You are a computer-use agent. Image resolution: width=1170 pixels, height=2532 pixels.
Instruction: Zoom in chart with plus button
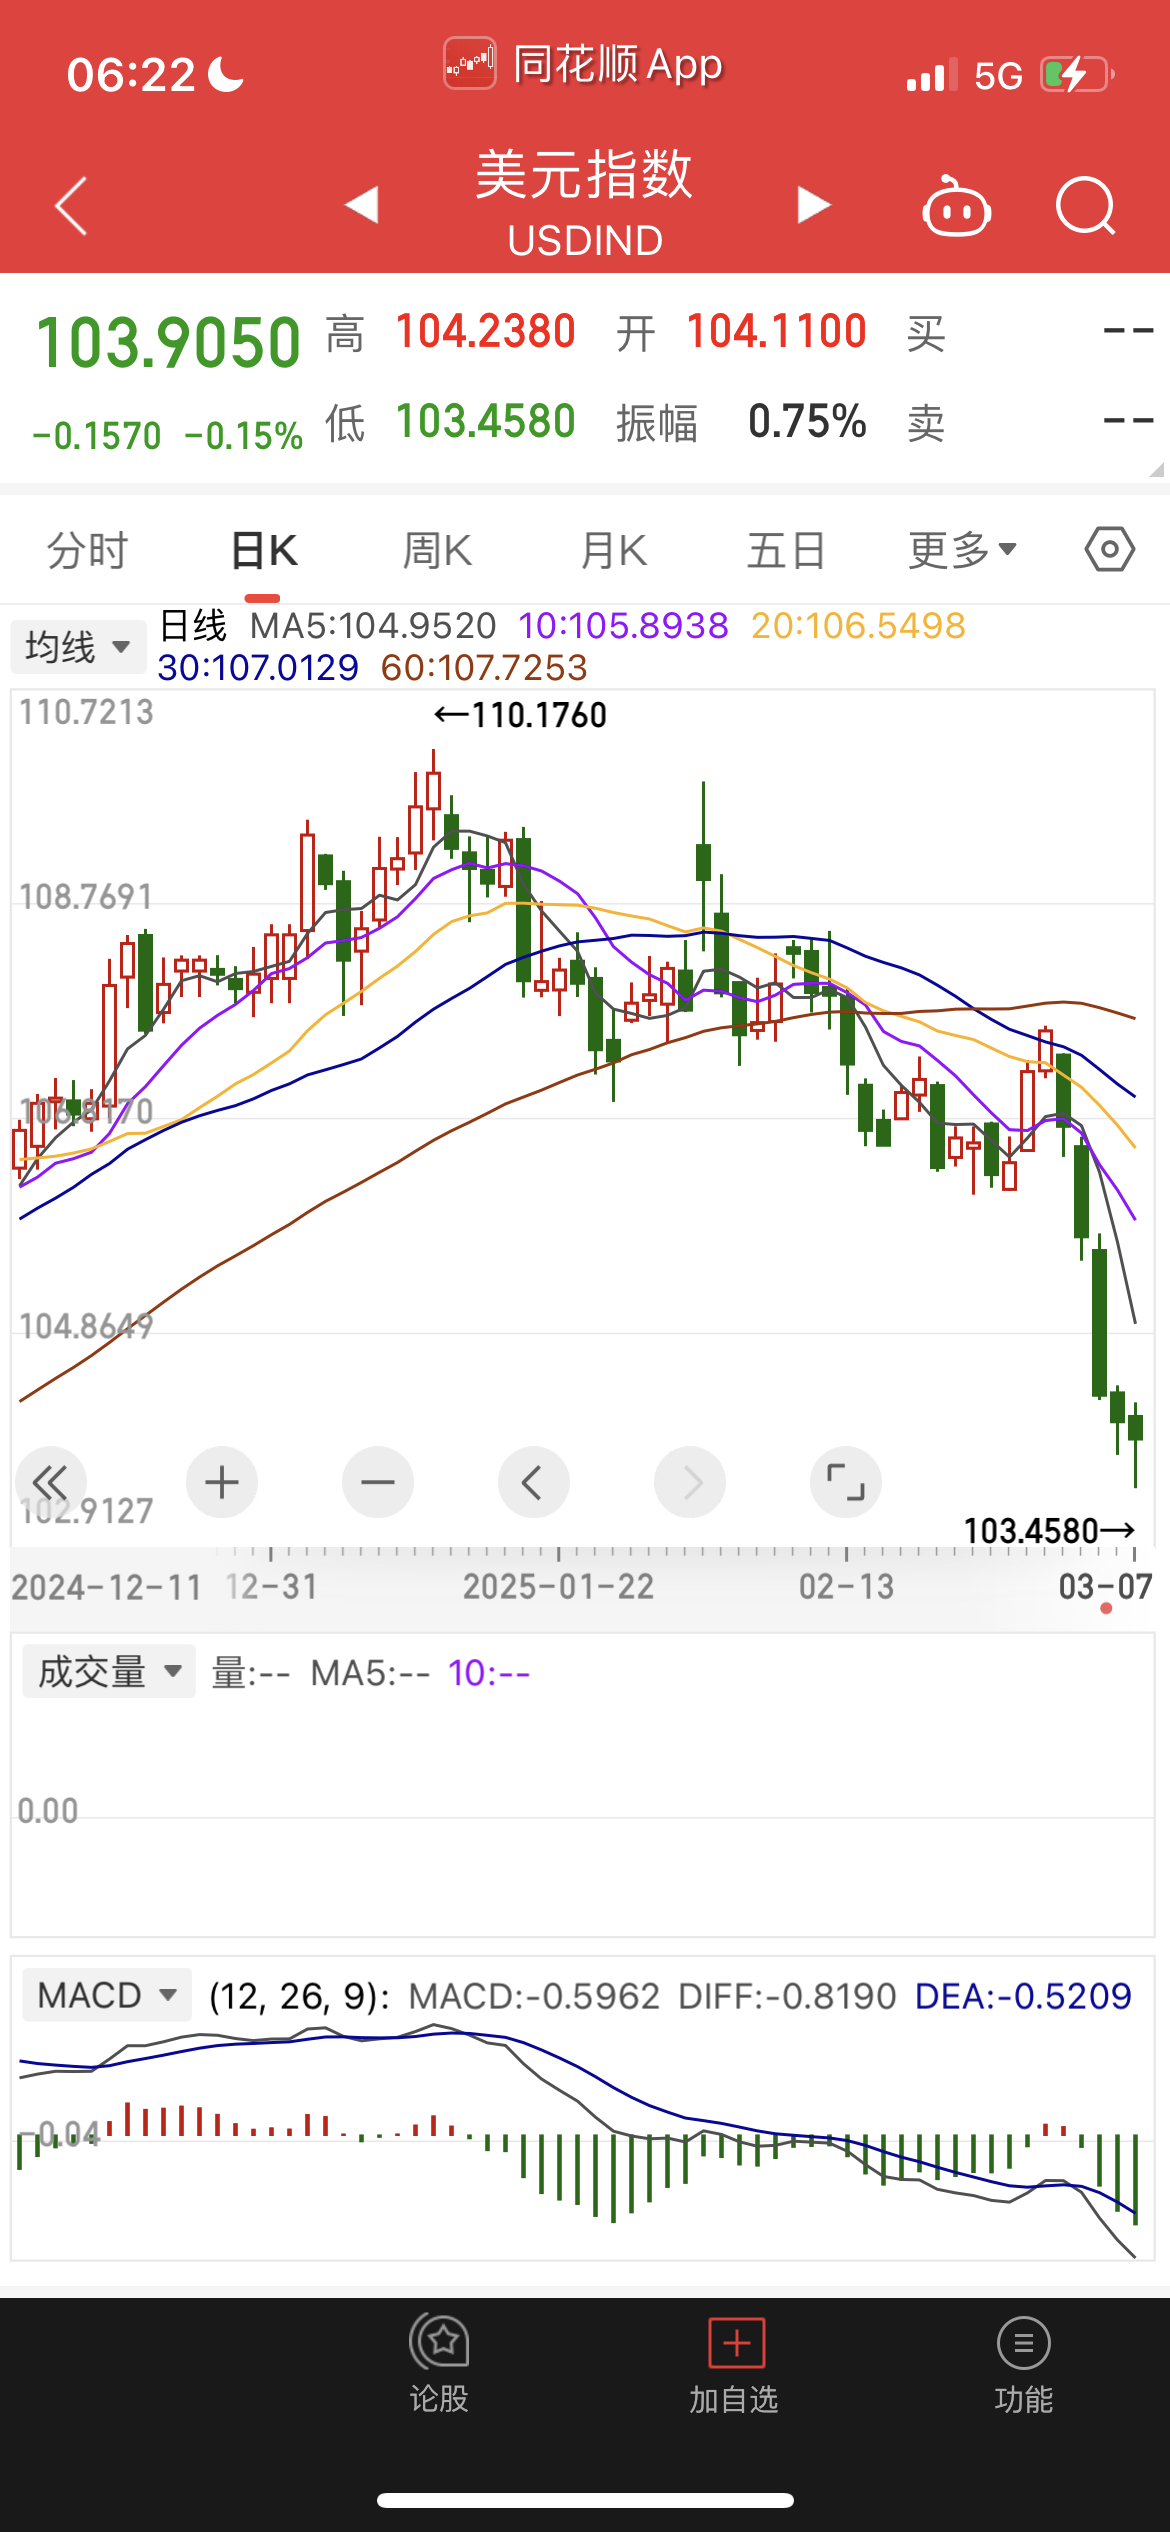(222, 1482)
